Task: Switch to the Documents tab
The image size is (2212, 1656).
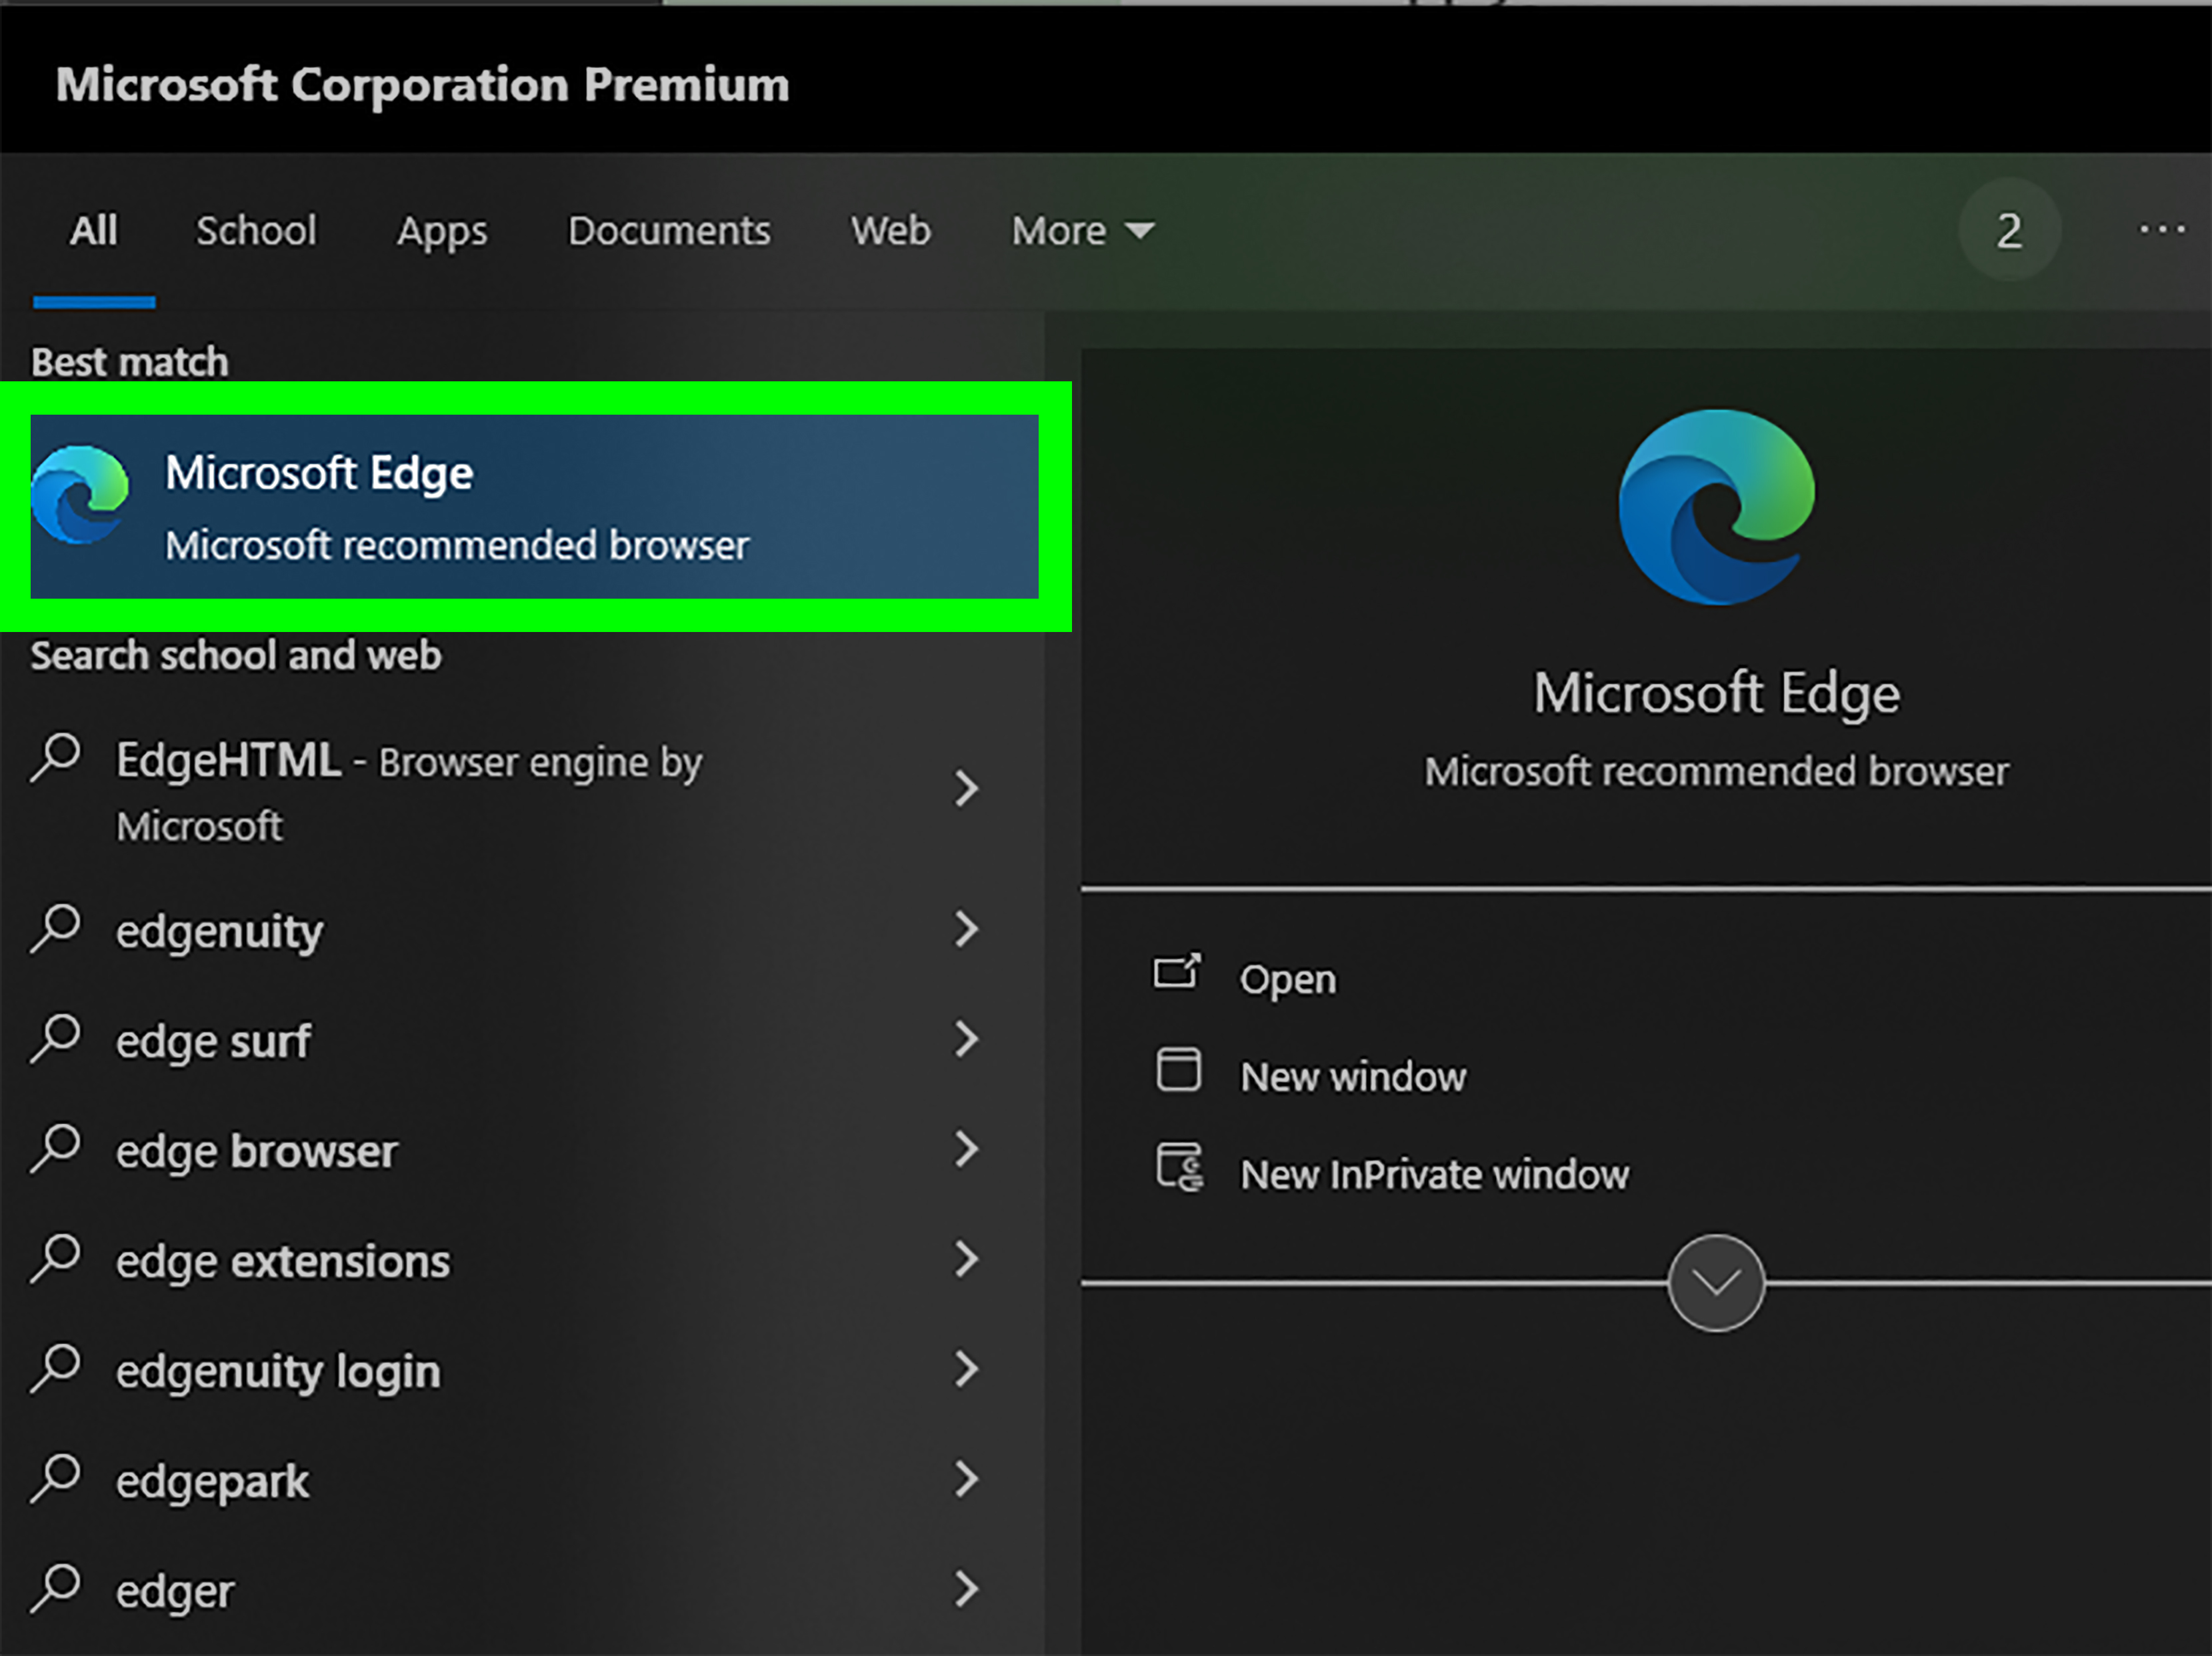Action: coord(669,231)
